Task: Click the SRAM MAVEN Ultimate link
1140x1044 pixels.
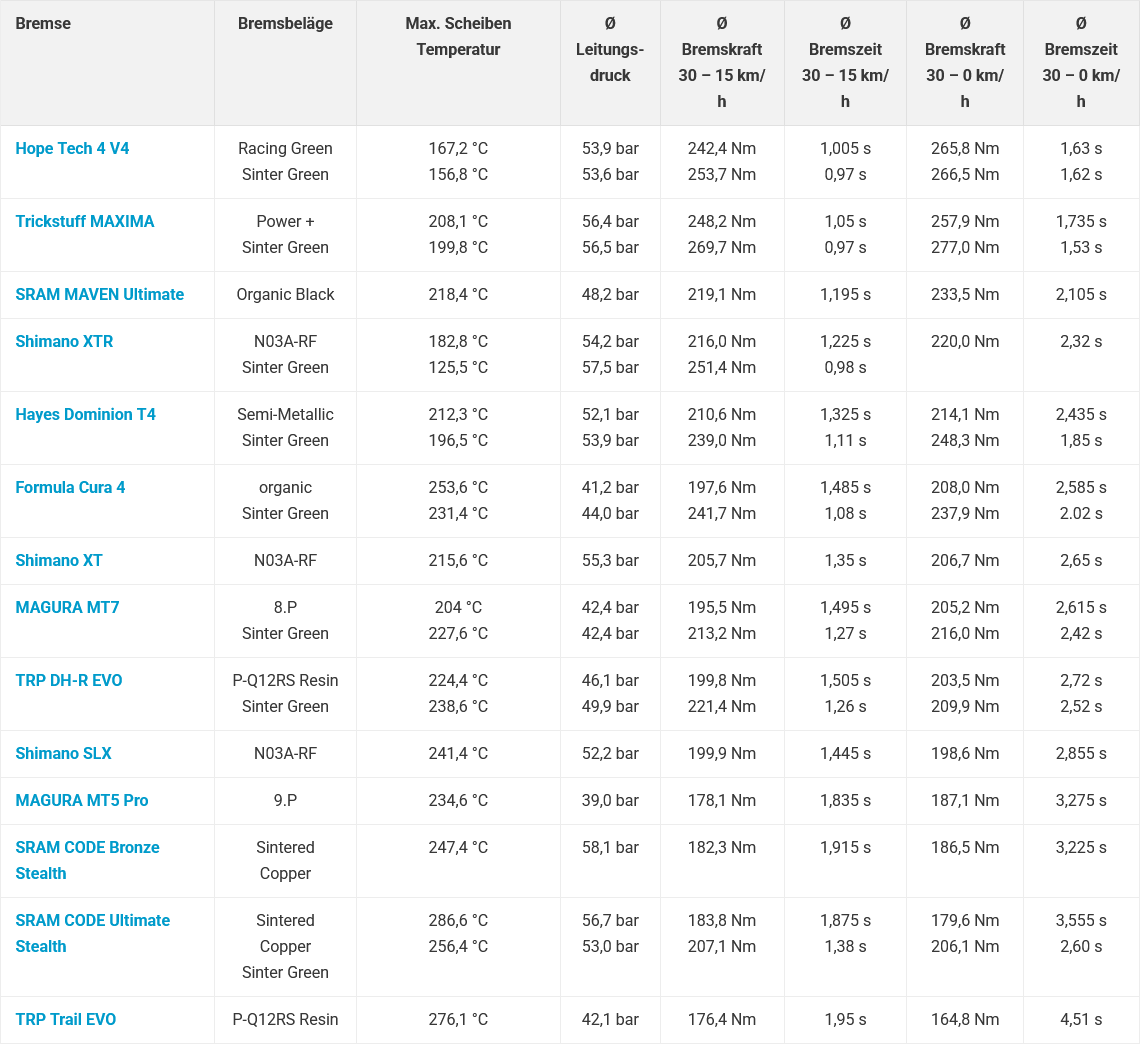Action: coord(100,294)
